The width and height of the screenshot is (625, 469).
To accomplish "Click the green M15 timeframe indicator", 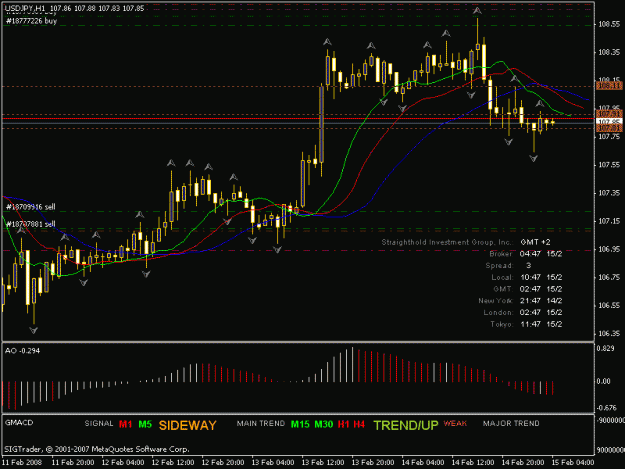I will tap(300, 424).
